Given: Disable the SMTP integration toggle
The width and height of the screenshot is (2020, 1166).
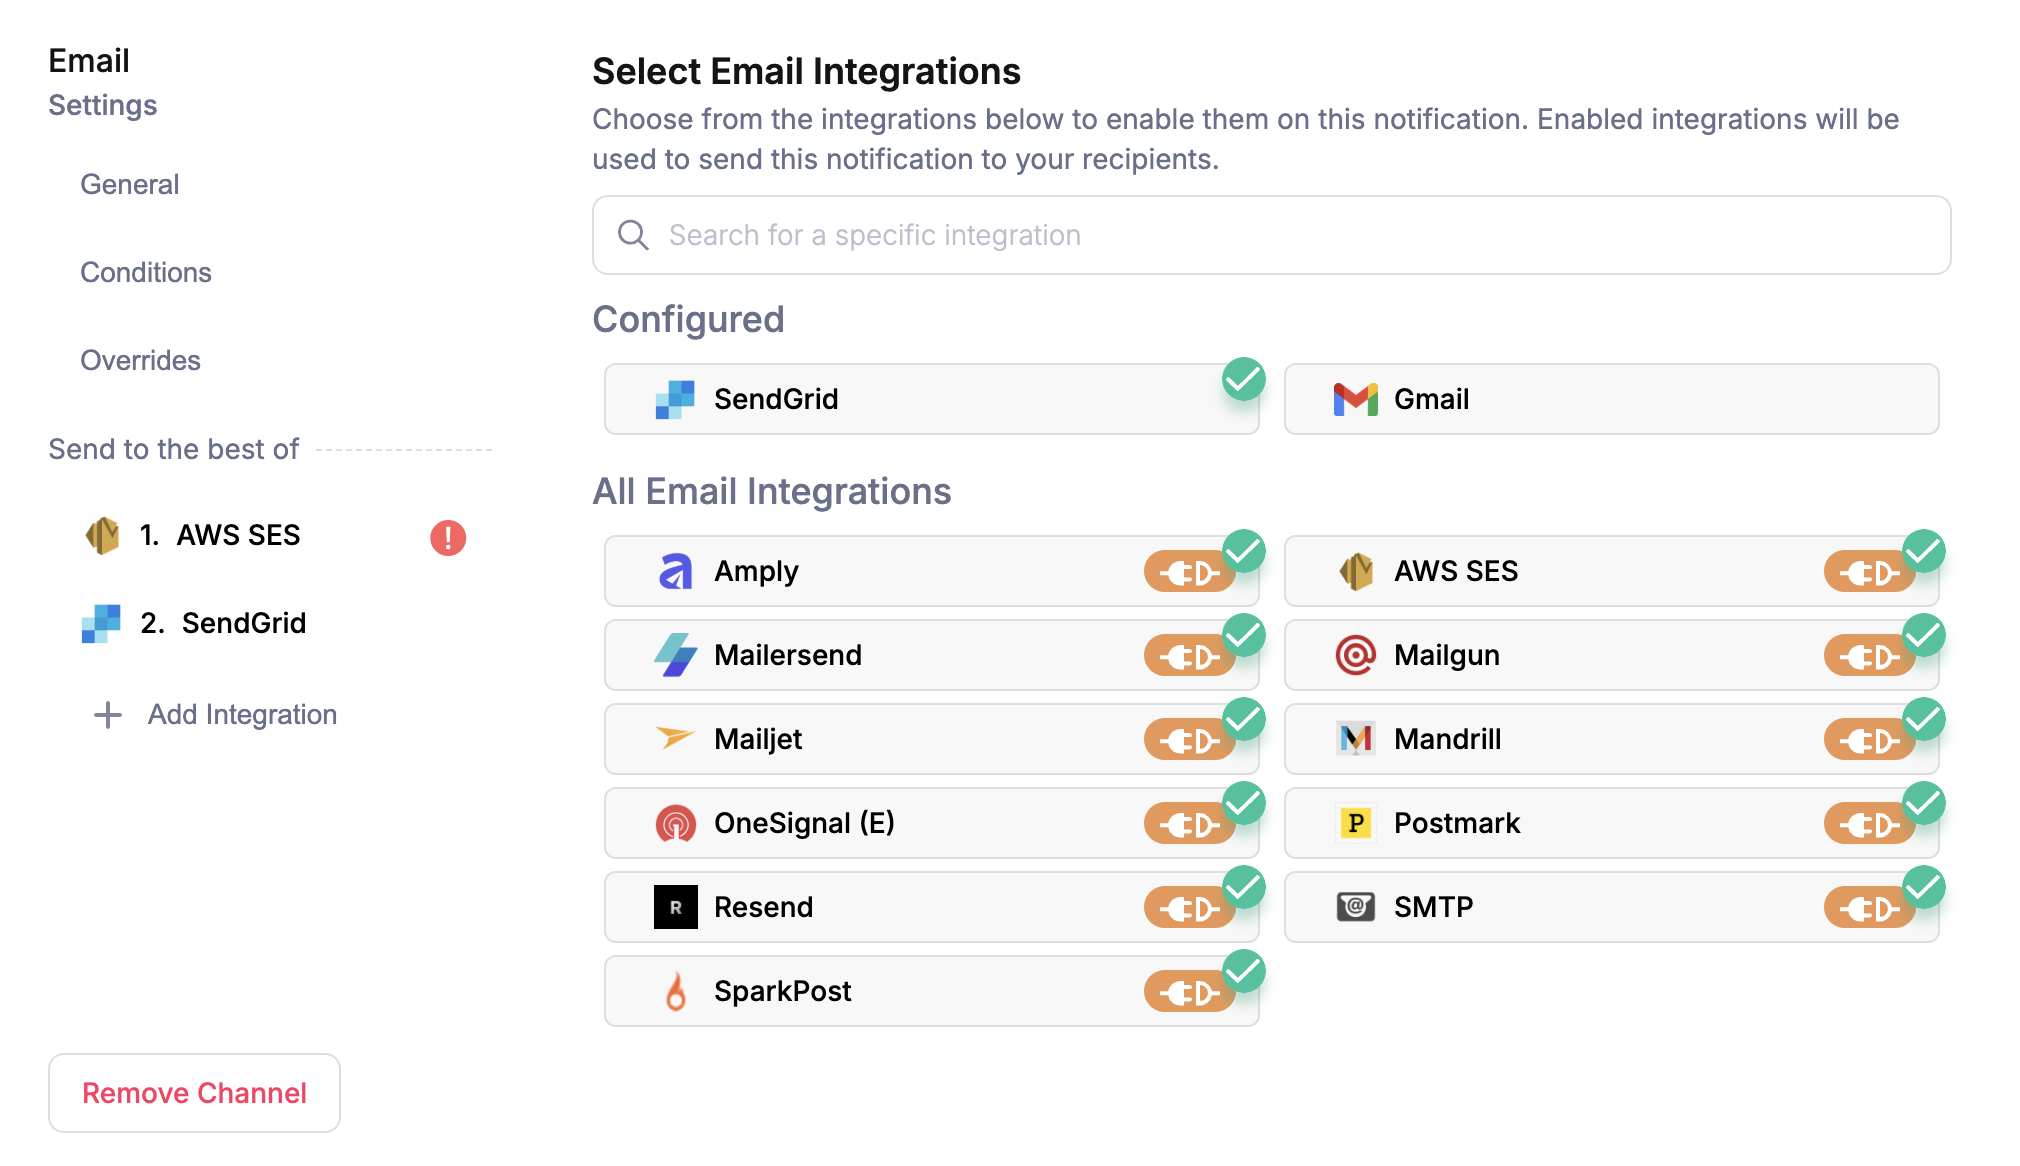Looking at the screenshot, I should click(x=1869, y=907).
